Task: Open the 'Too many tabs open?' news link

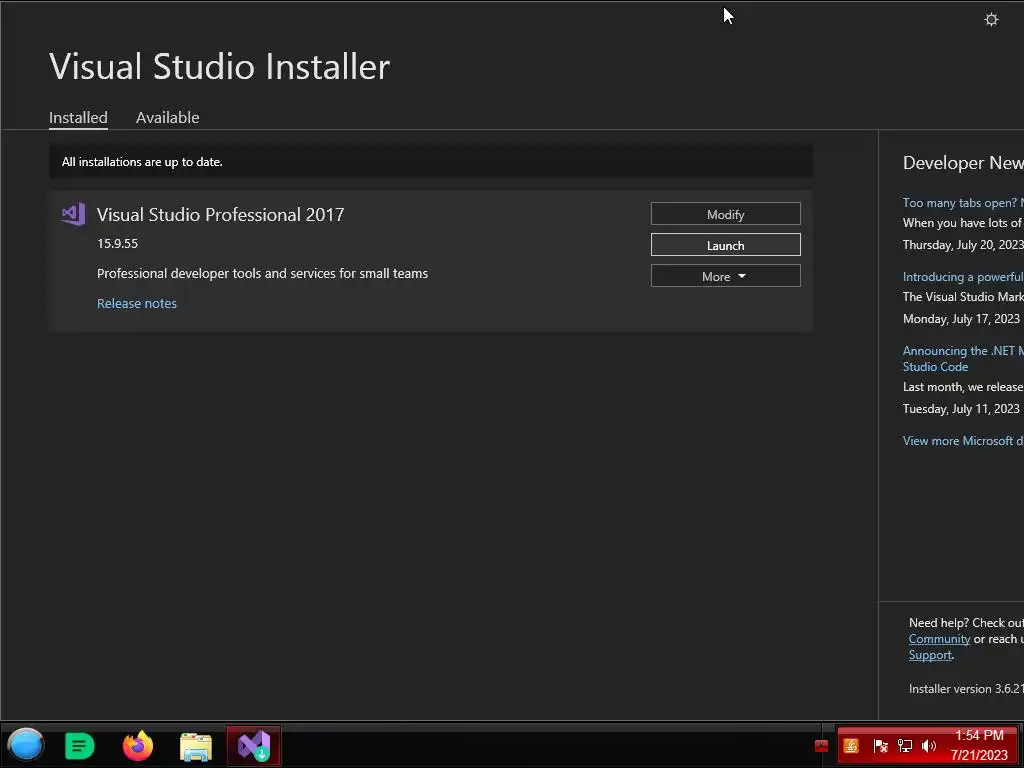Action: pyautogui.click(x=963, y=202)
